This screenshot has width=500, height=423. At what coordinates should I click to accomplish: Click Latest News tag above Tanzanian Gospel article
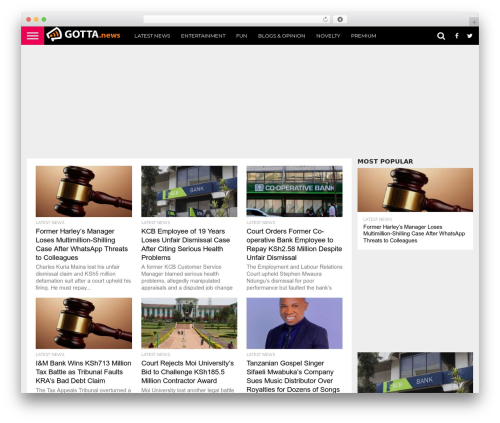[x=261, y=354]
